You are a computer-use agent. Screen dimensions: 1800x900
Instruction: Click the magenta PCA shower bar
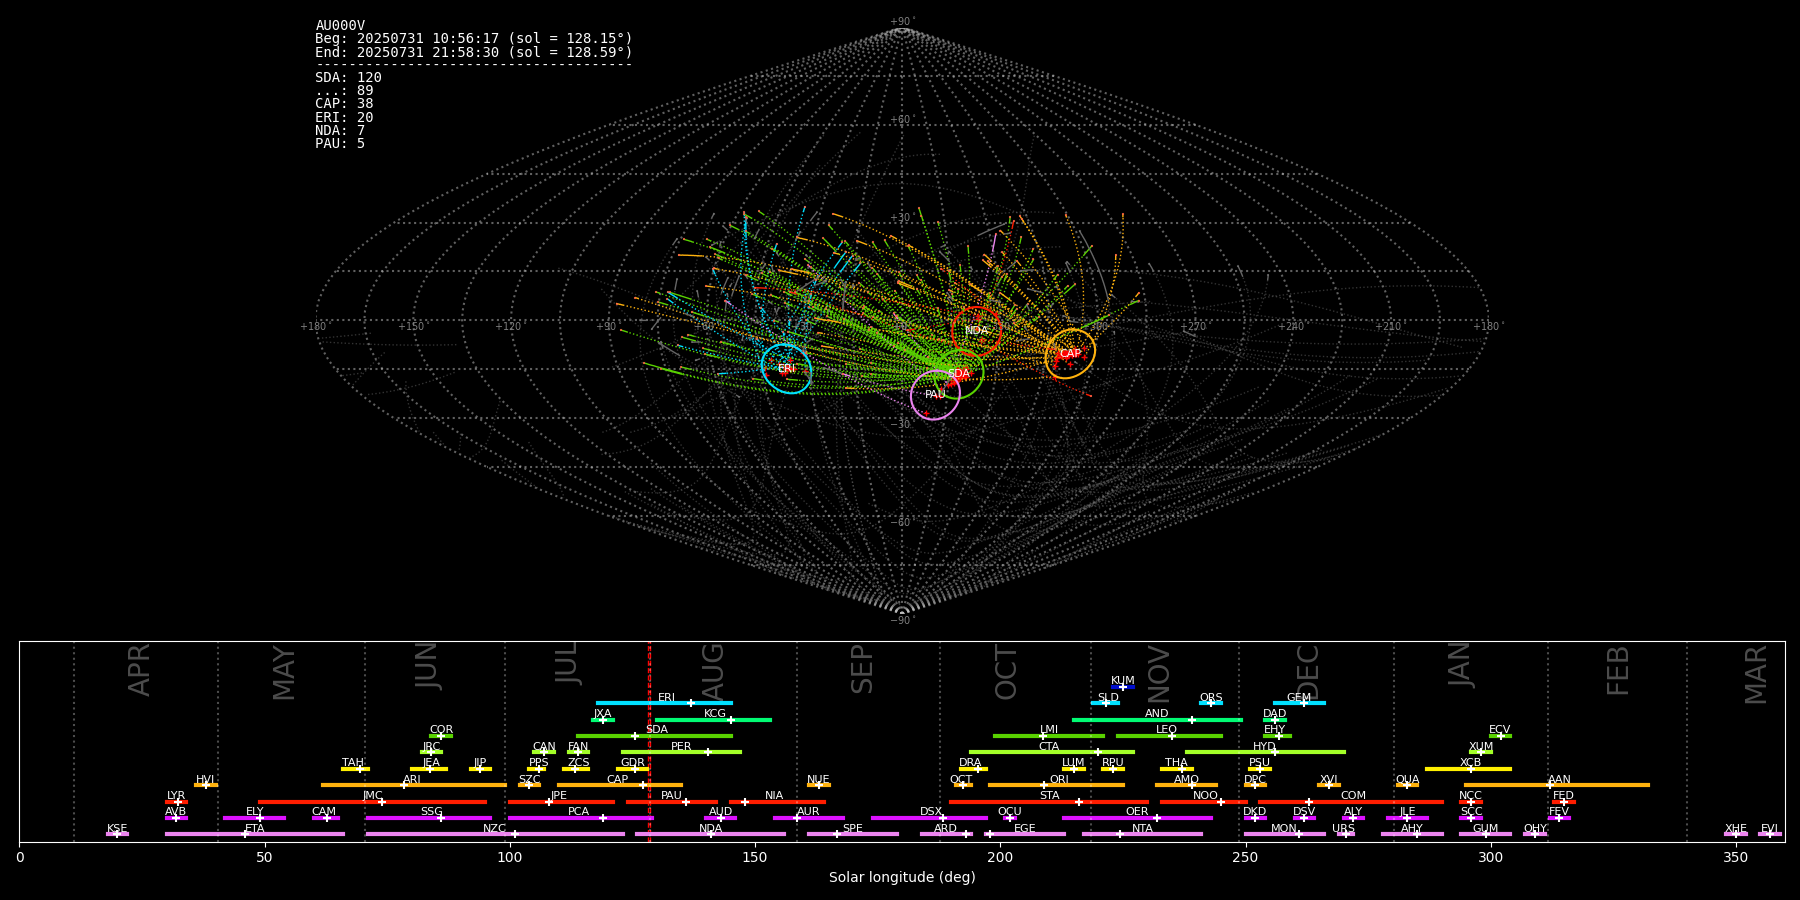[580, 818]
